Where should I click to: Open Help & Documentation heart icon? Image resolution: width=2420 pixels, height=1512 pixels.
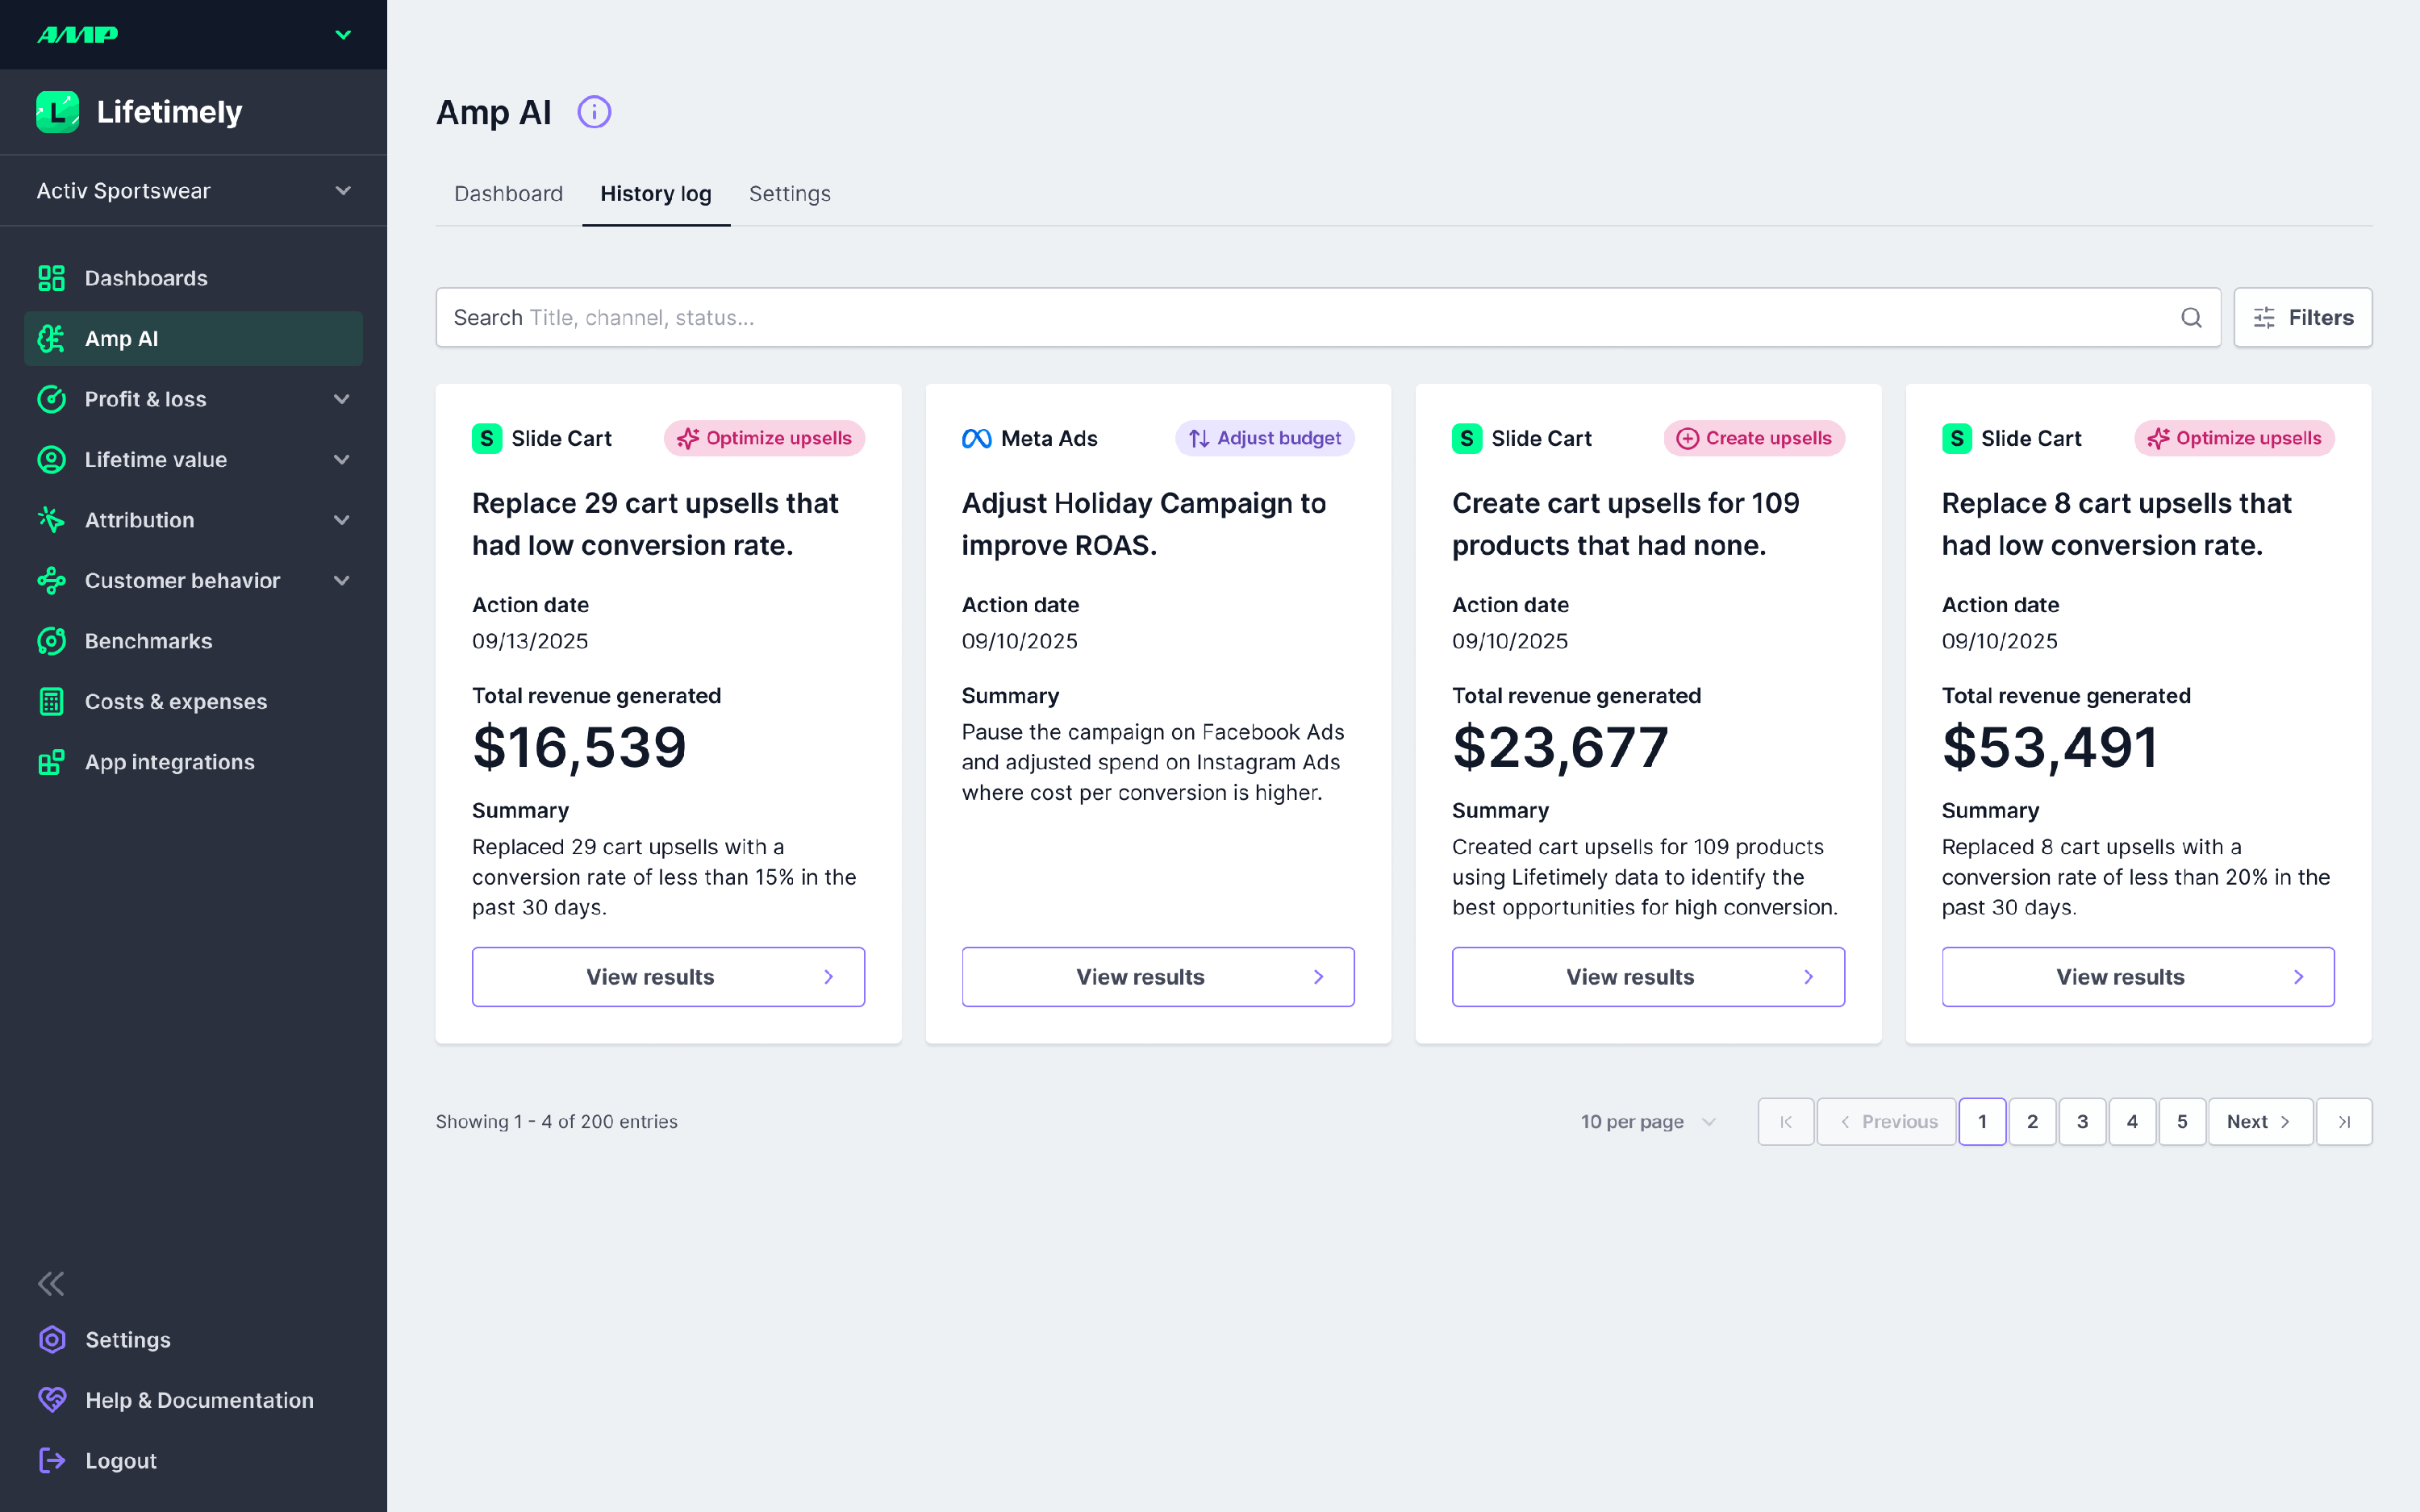pyautogui.click(x=52, y=1400)
